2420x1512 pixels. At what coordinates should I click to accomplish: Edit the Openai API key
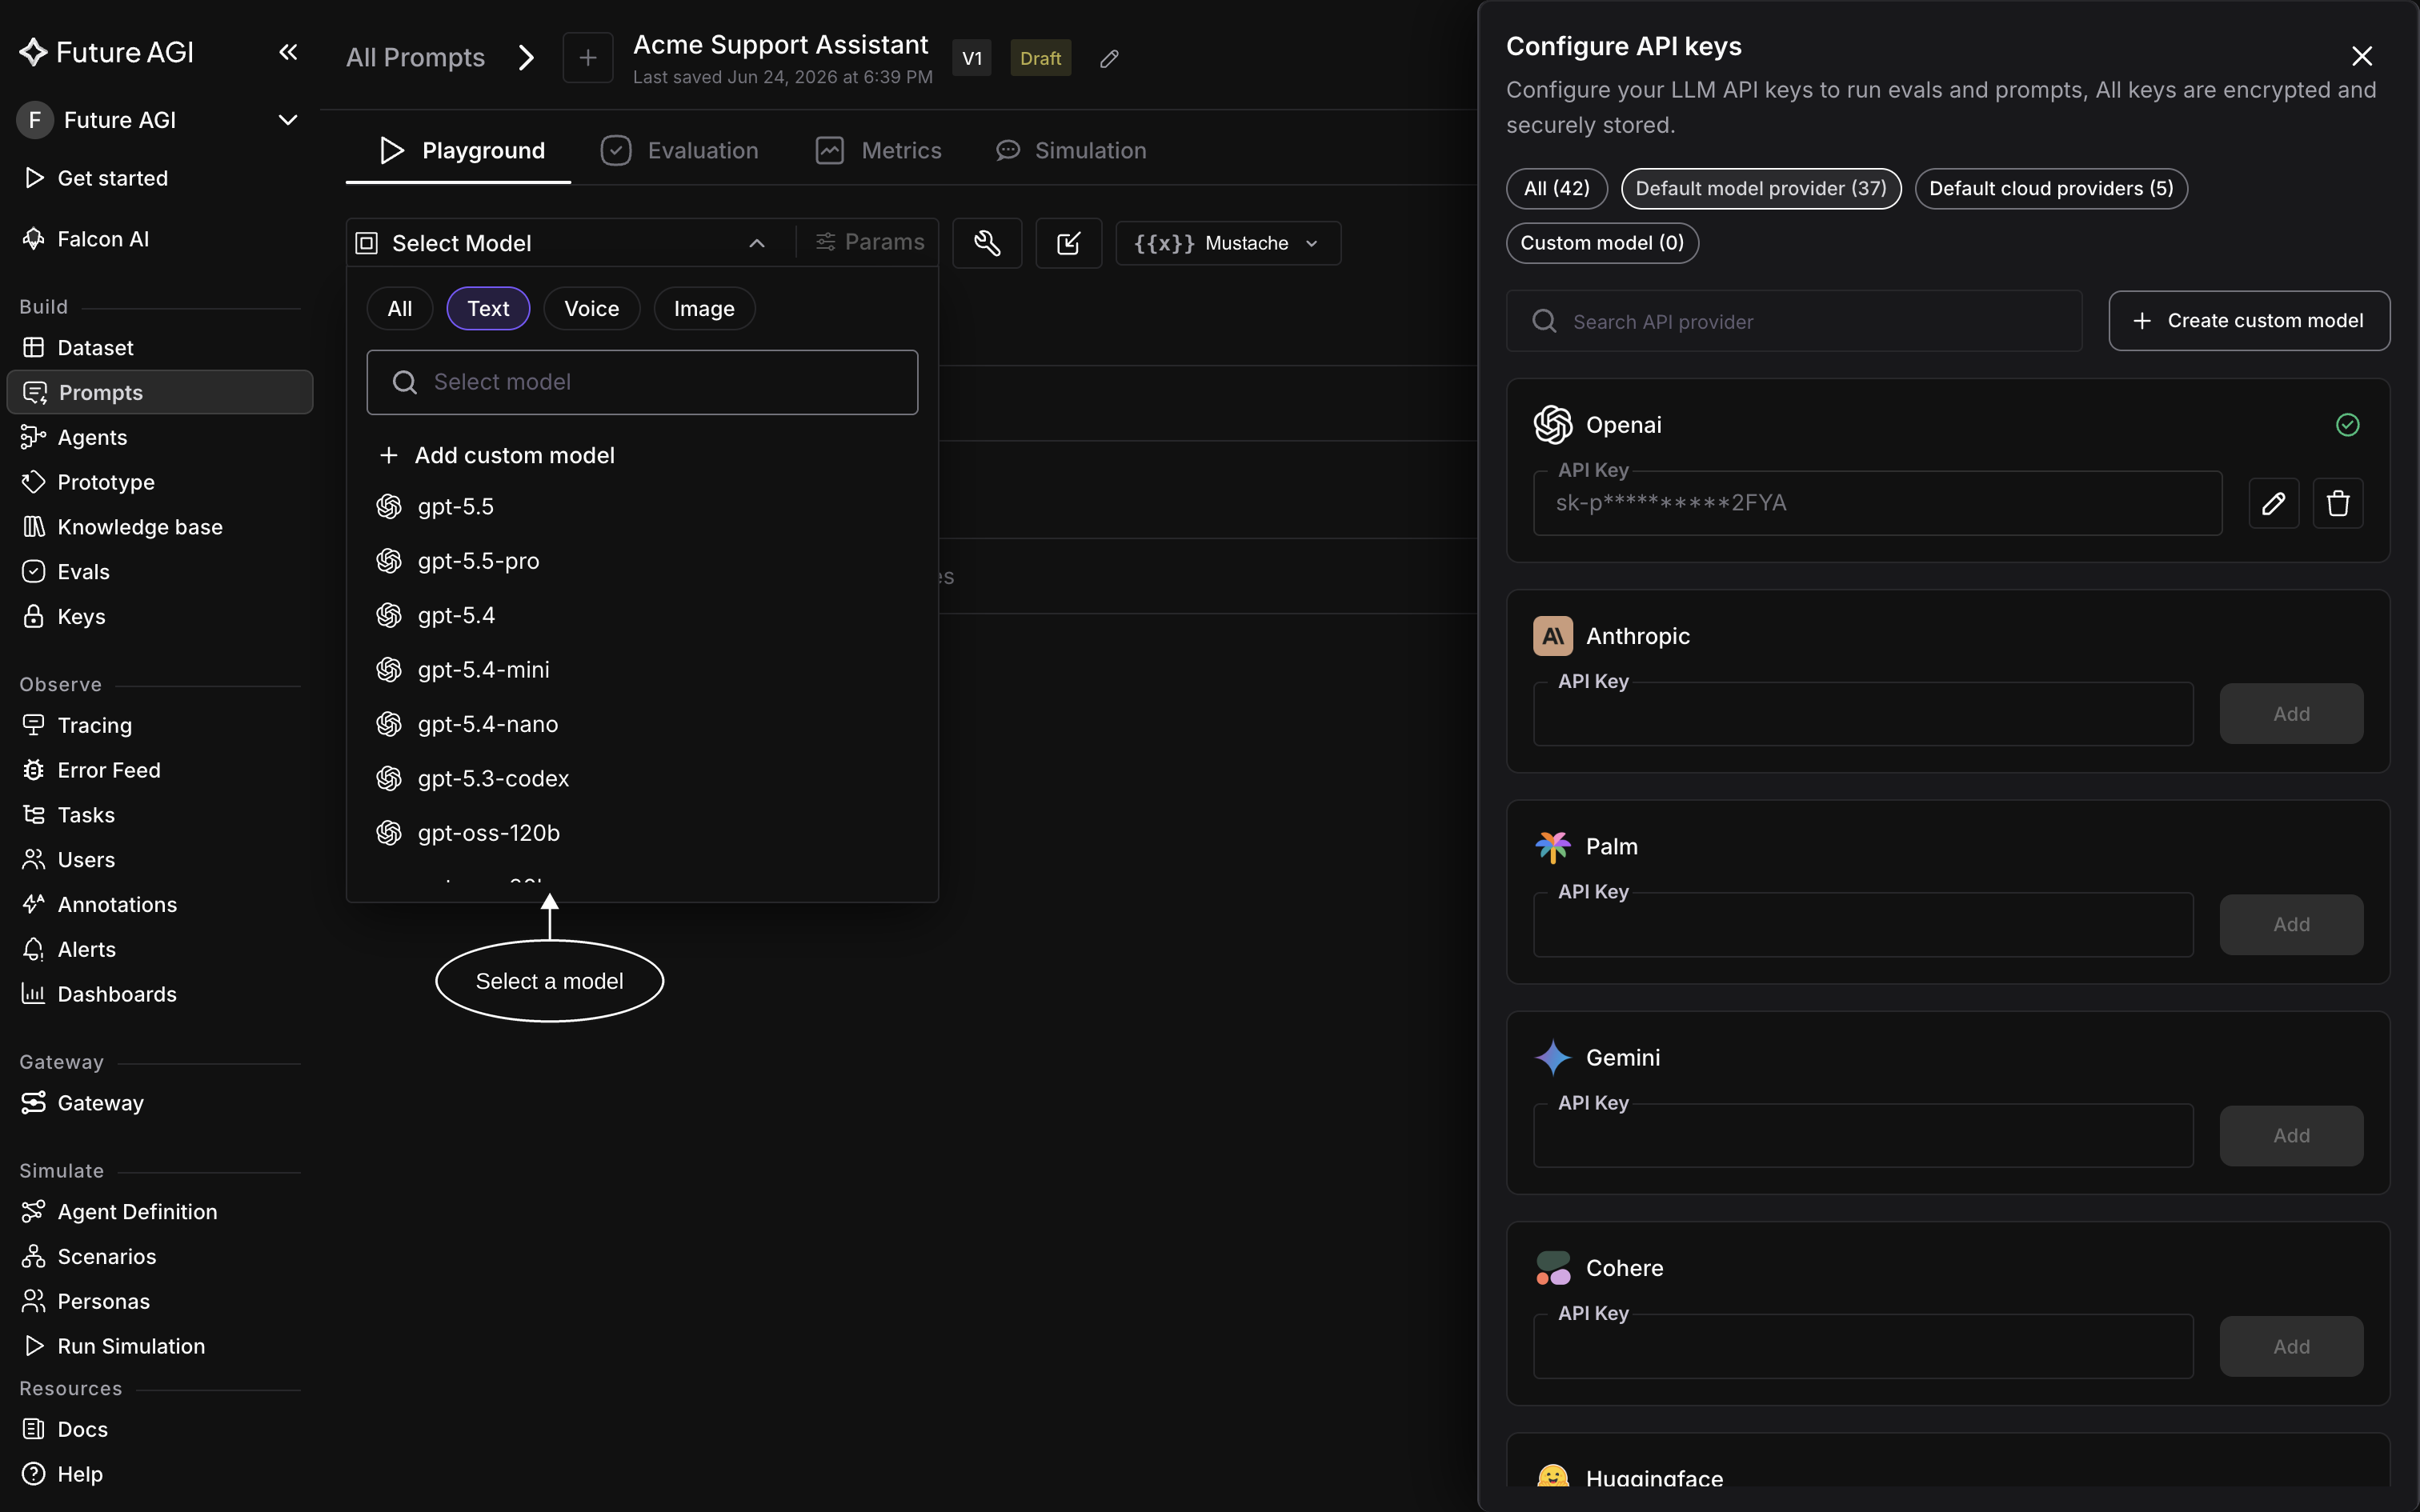tap(2274, 503)
